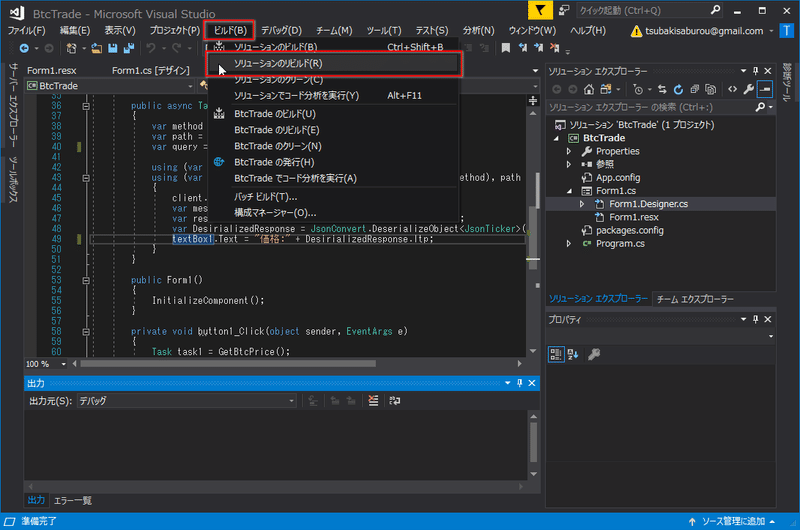Switch to チーム エクスプローラー tab
The image size is (800, 530).
tap(695, 299)
